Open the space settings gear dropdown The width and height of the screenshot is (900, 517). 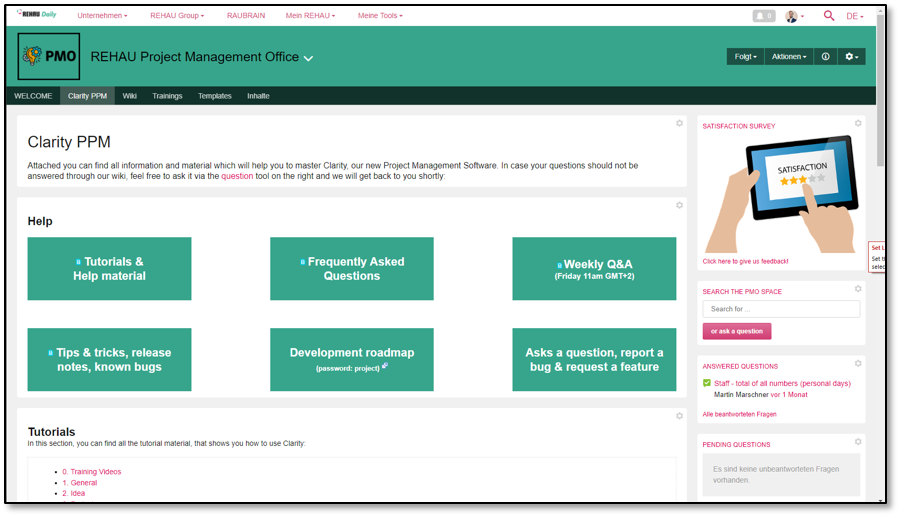[851, 56]
